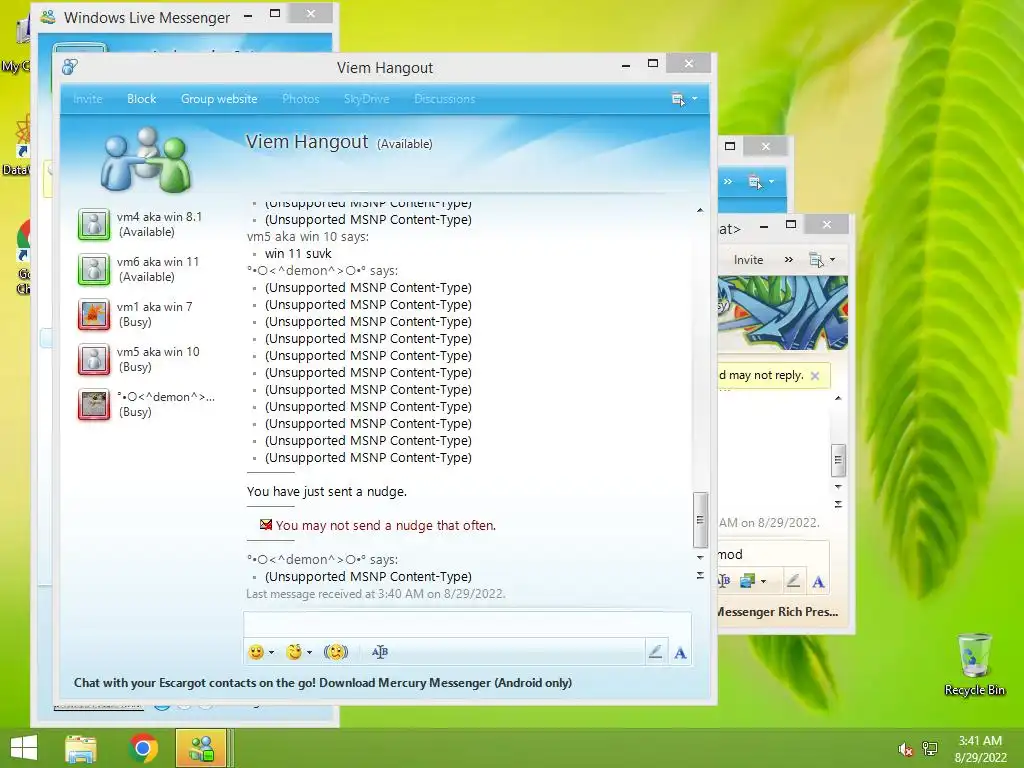Select the handwriting pen icon in Viem Hangout
Image resolution: width=1024 pixels, height=768 pixels.
point(655,652)
